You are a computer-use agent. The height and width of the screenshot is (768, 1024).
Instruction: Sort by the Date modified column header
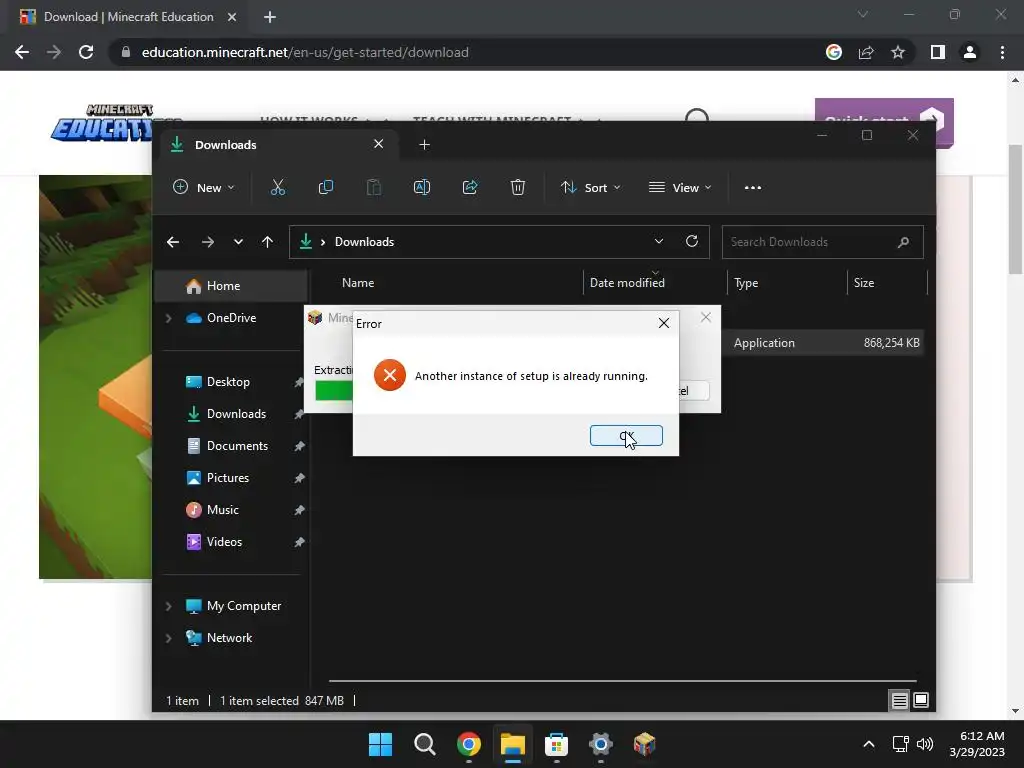coord(627,283)
